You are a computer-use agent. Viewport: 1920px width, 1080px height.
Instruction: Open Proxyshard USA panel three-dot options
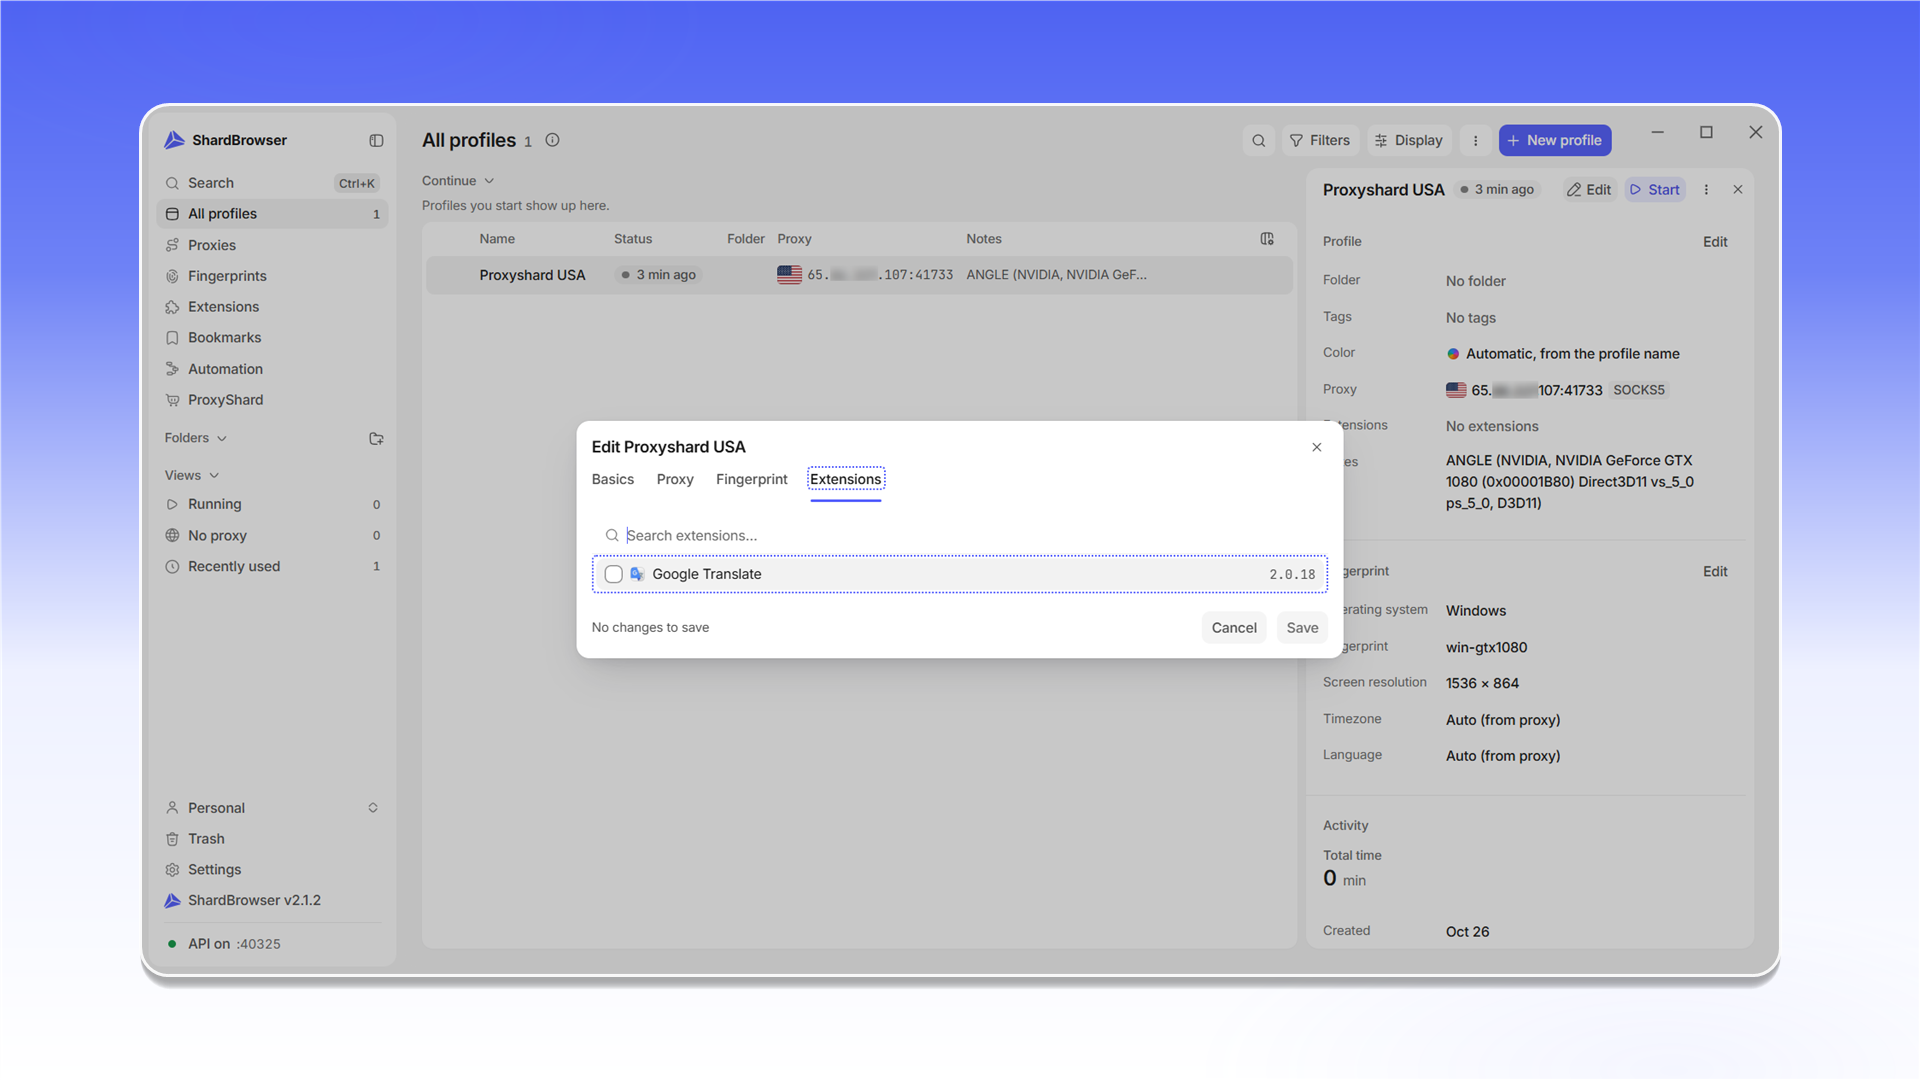click(x=1706, y=190)
